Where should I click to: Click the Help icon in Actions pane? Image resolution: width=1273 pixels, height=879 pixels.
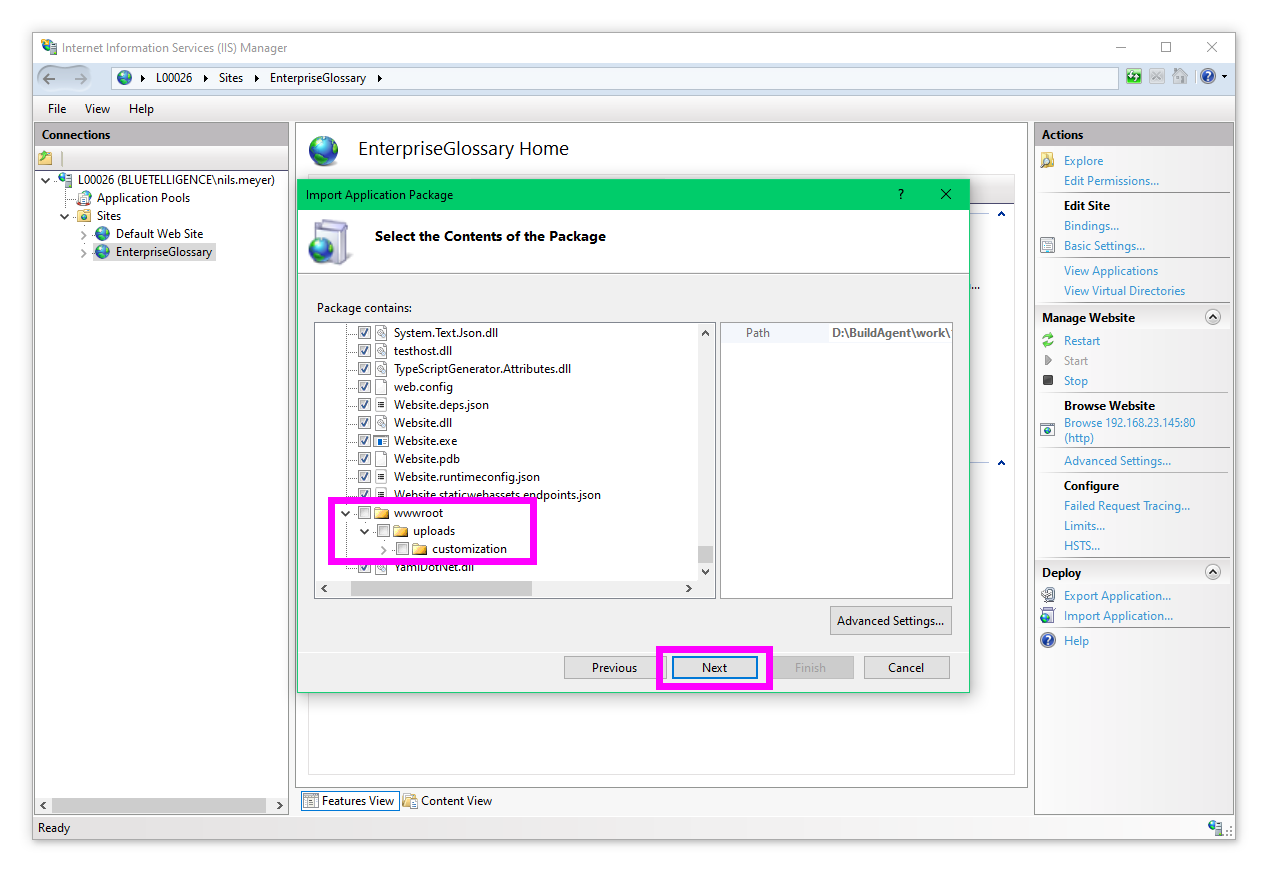coord(1048,641)
